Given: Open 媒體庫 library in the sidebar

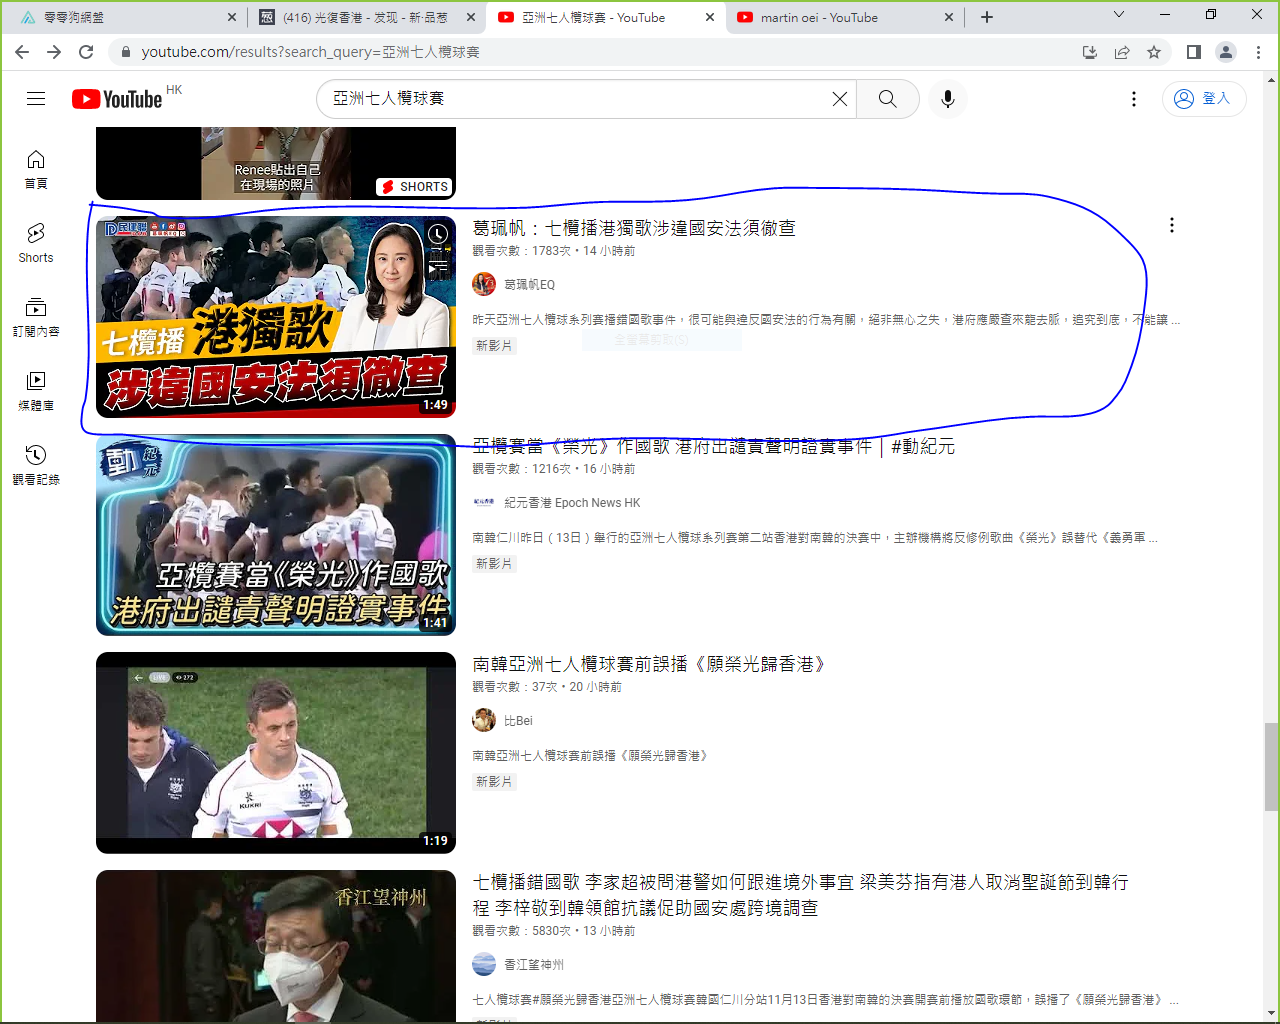Looking at the screenshot, I should pos(36,391).
